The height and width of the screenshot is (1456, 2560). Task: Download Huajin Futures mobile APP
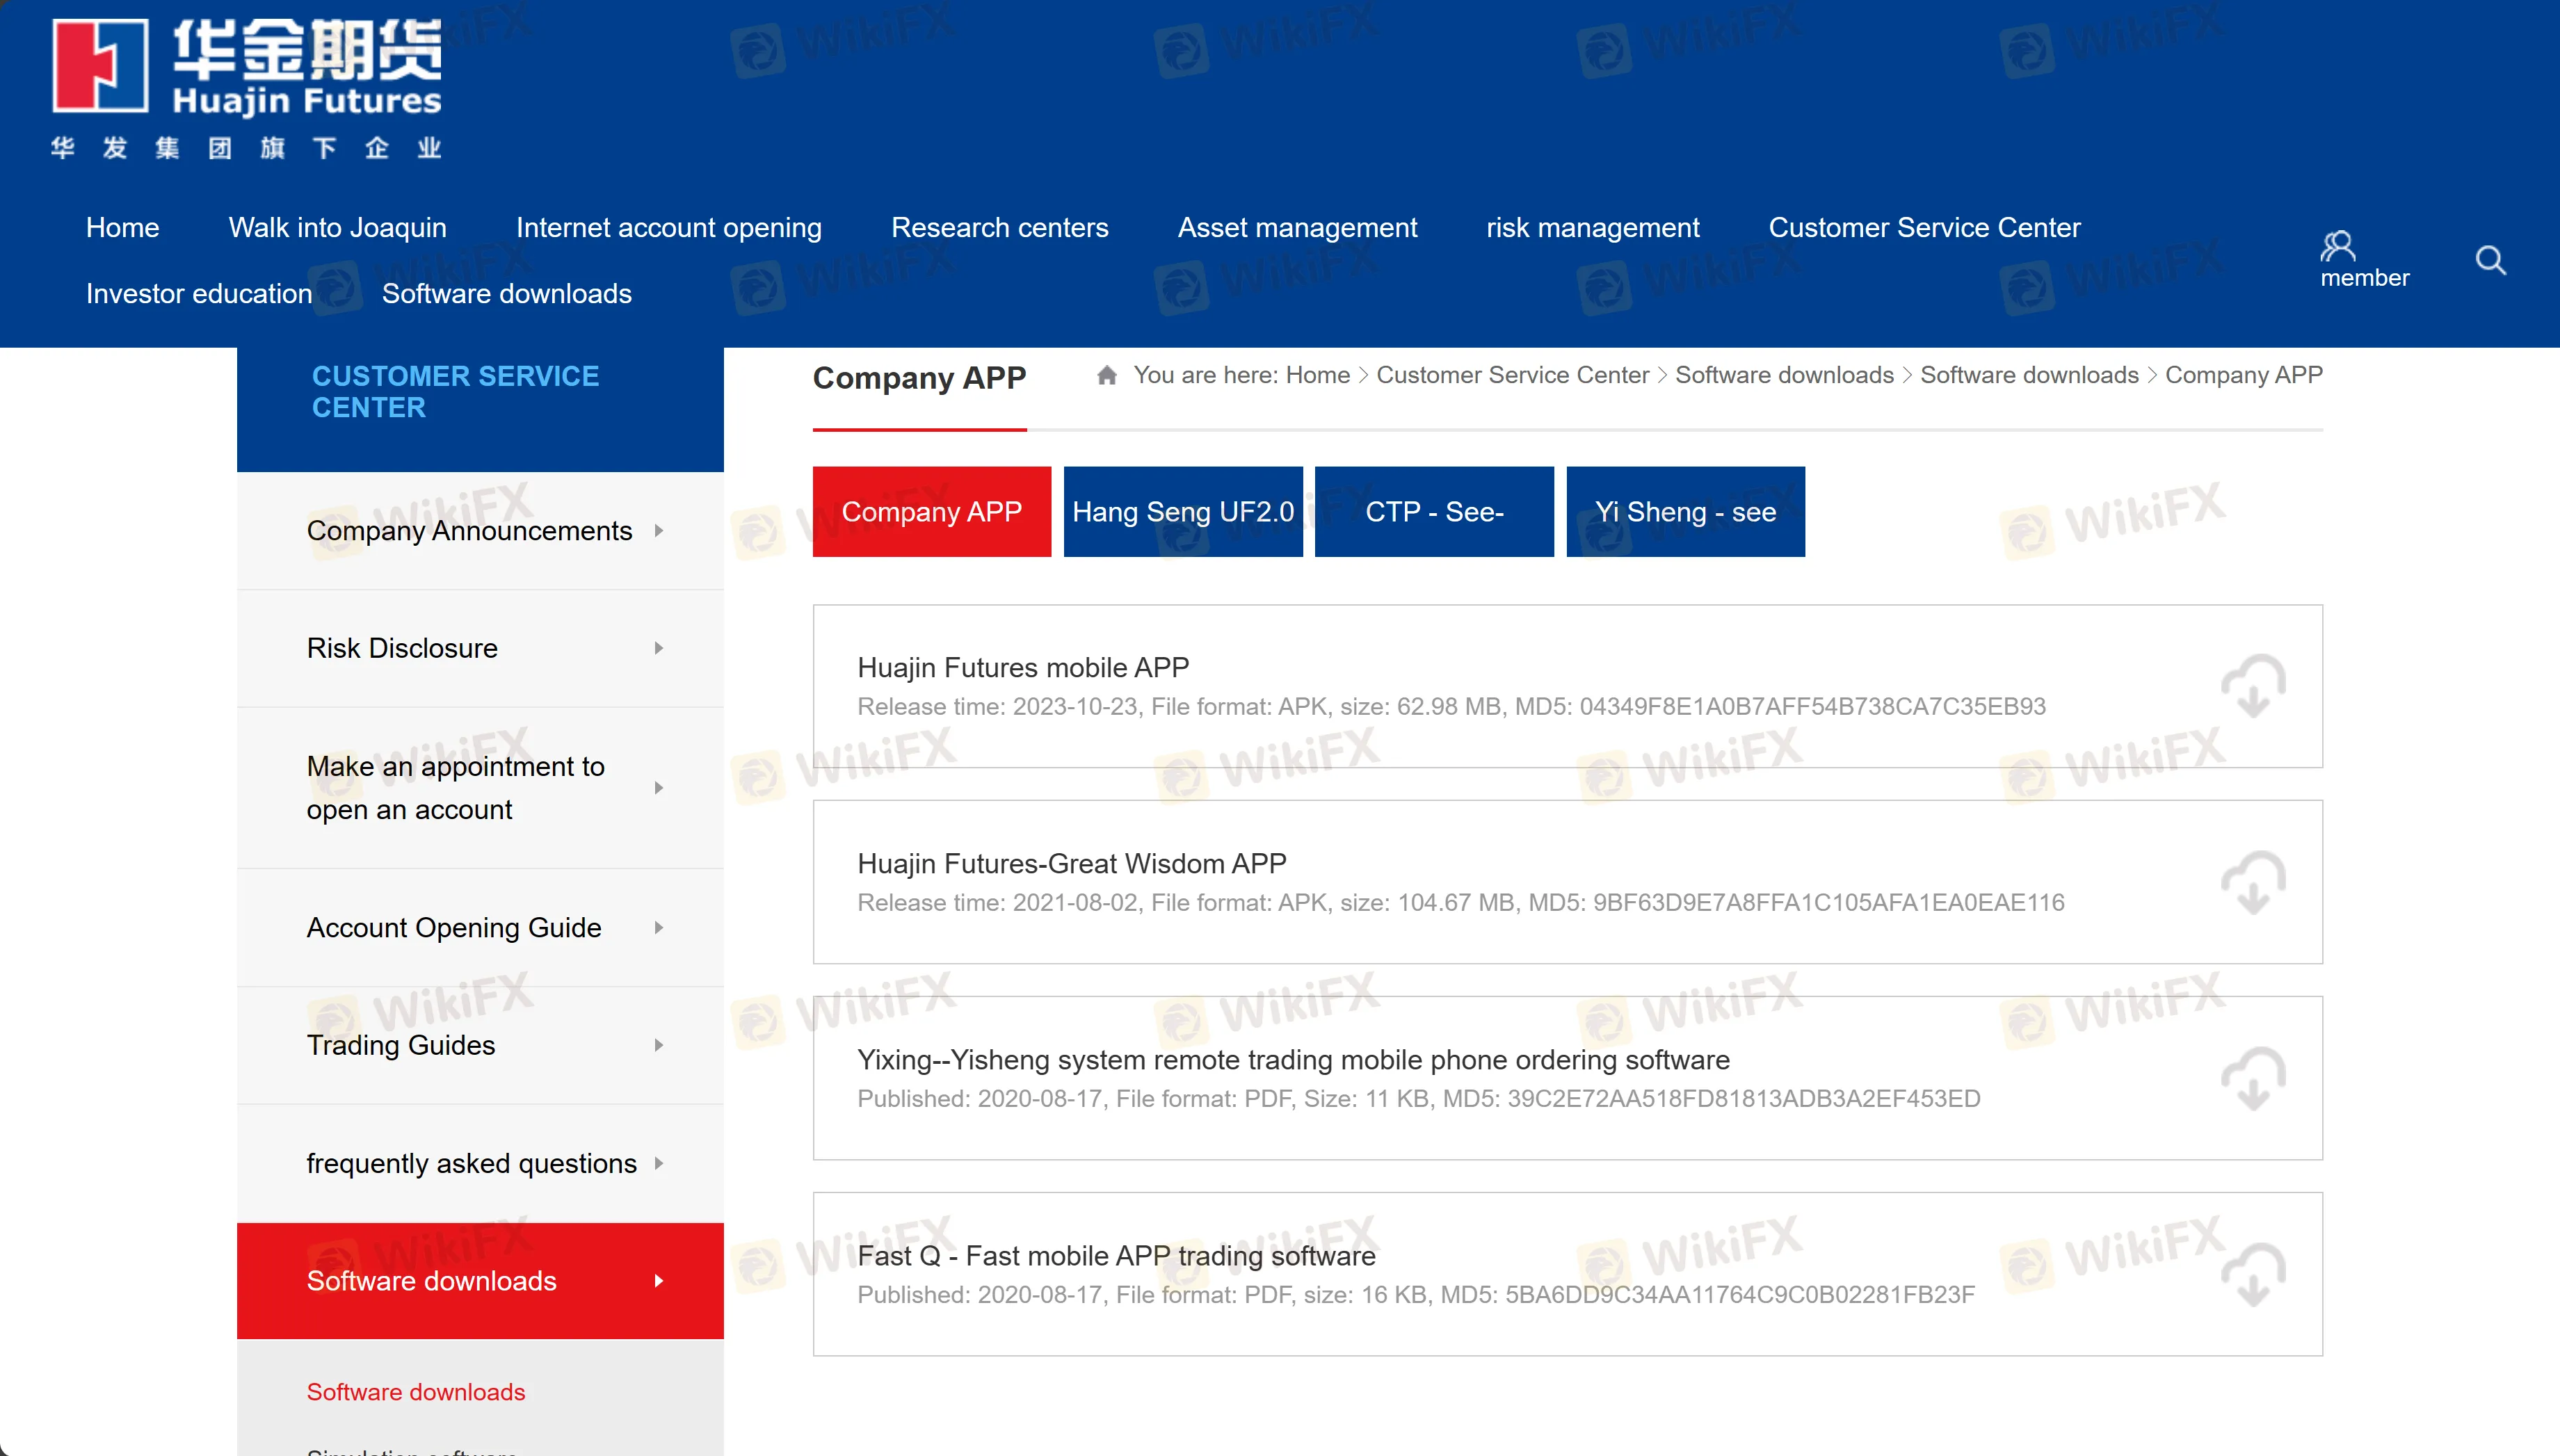[2253, 686]
